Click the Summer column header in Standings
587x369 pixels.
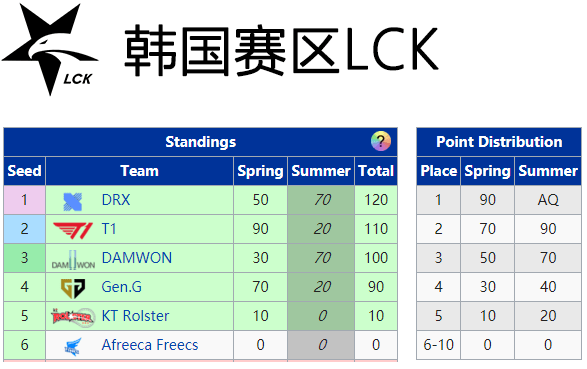click(321, 171)
